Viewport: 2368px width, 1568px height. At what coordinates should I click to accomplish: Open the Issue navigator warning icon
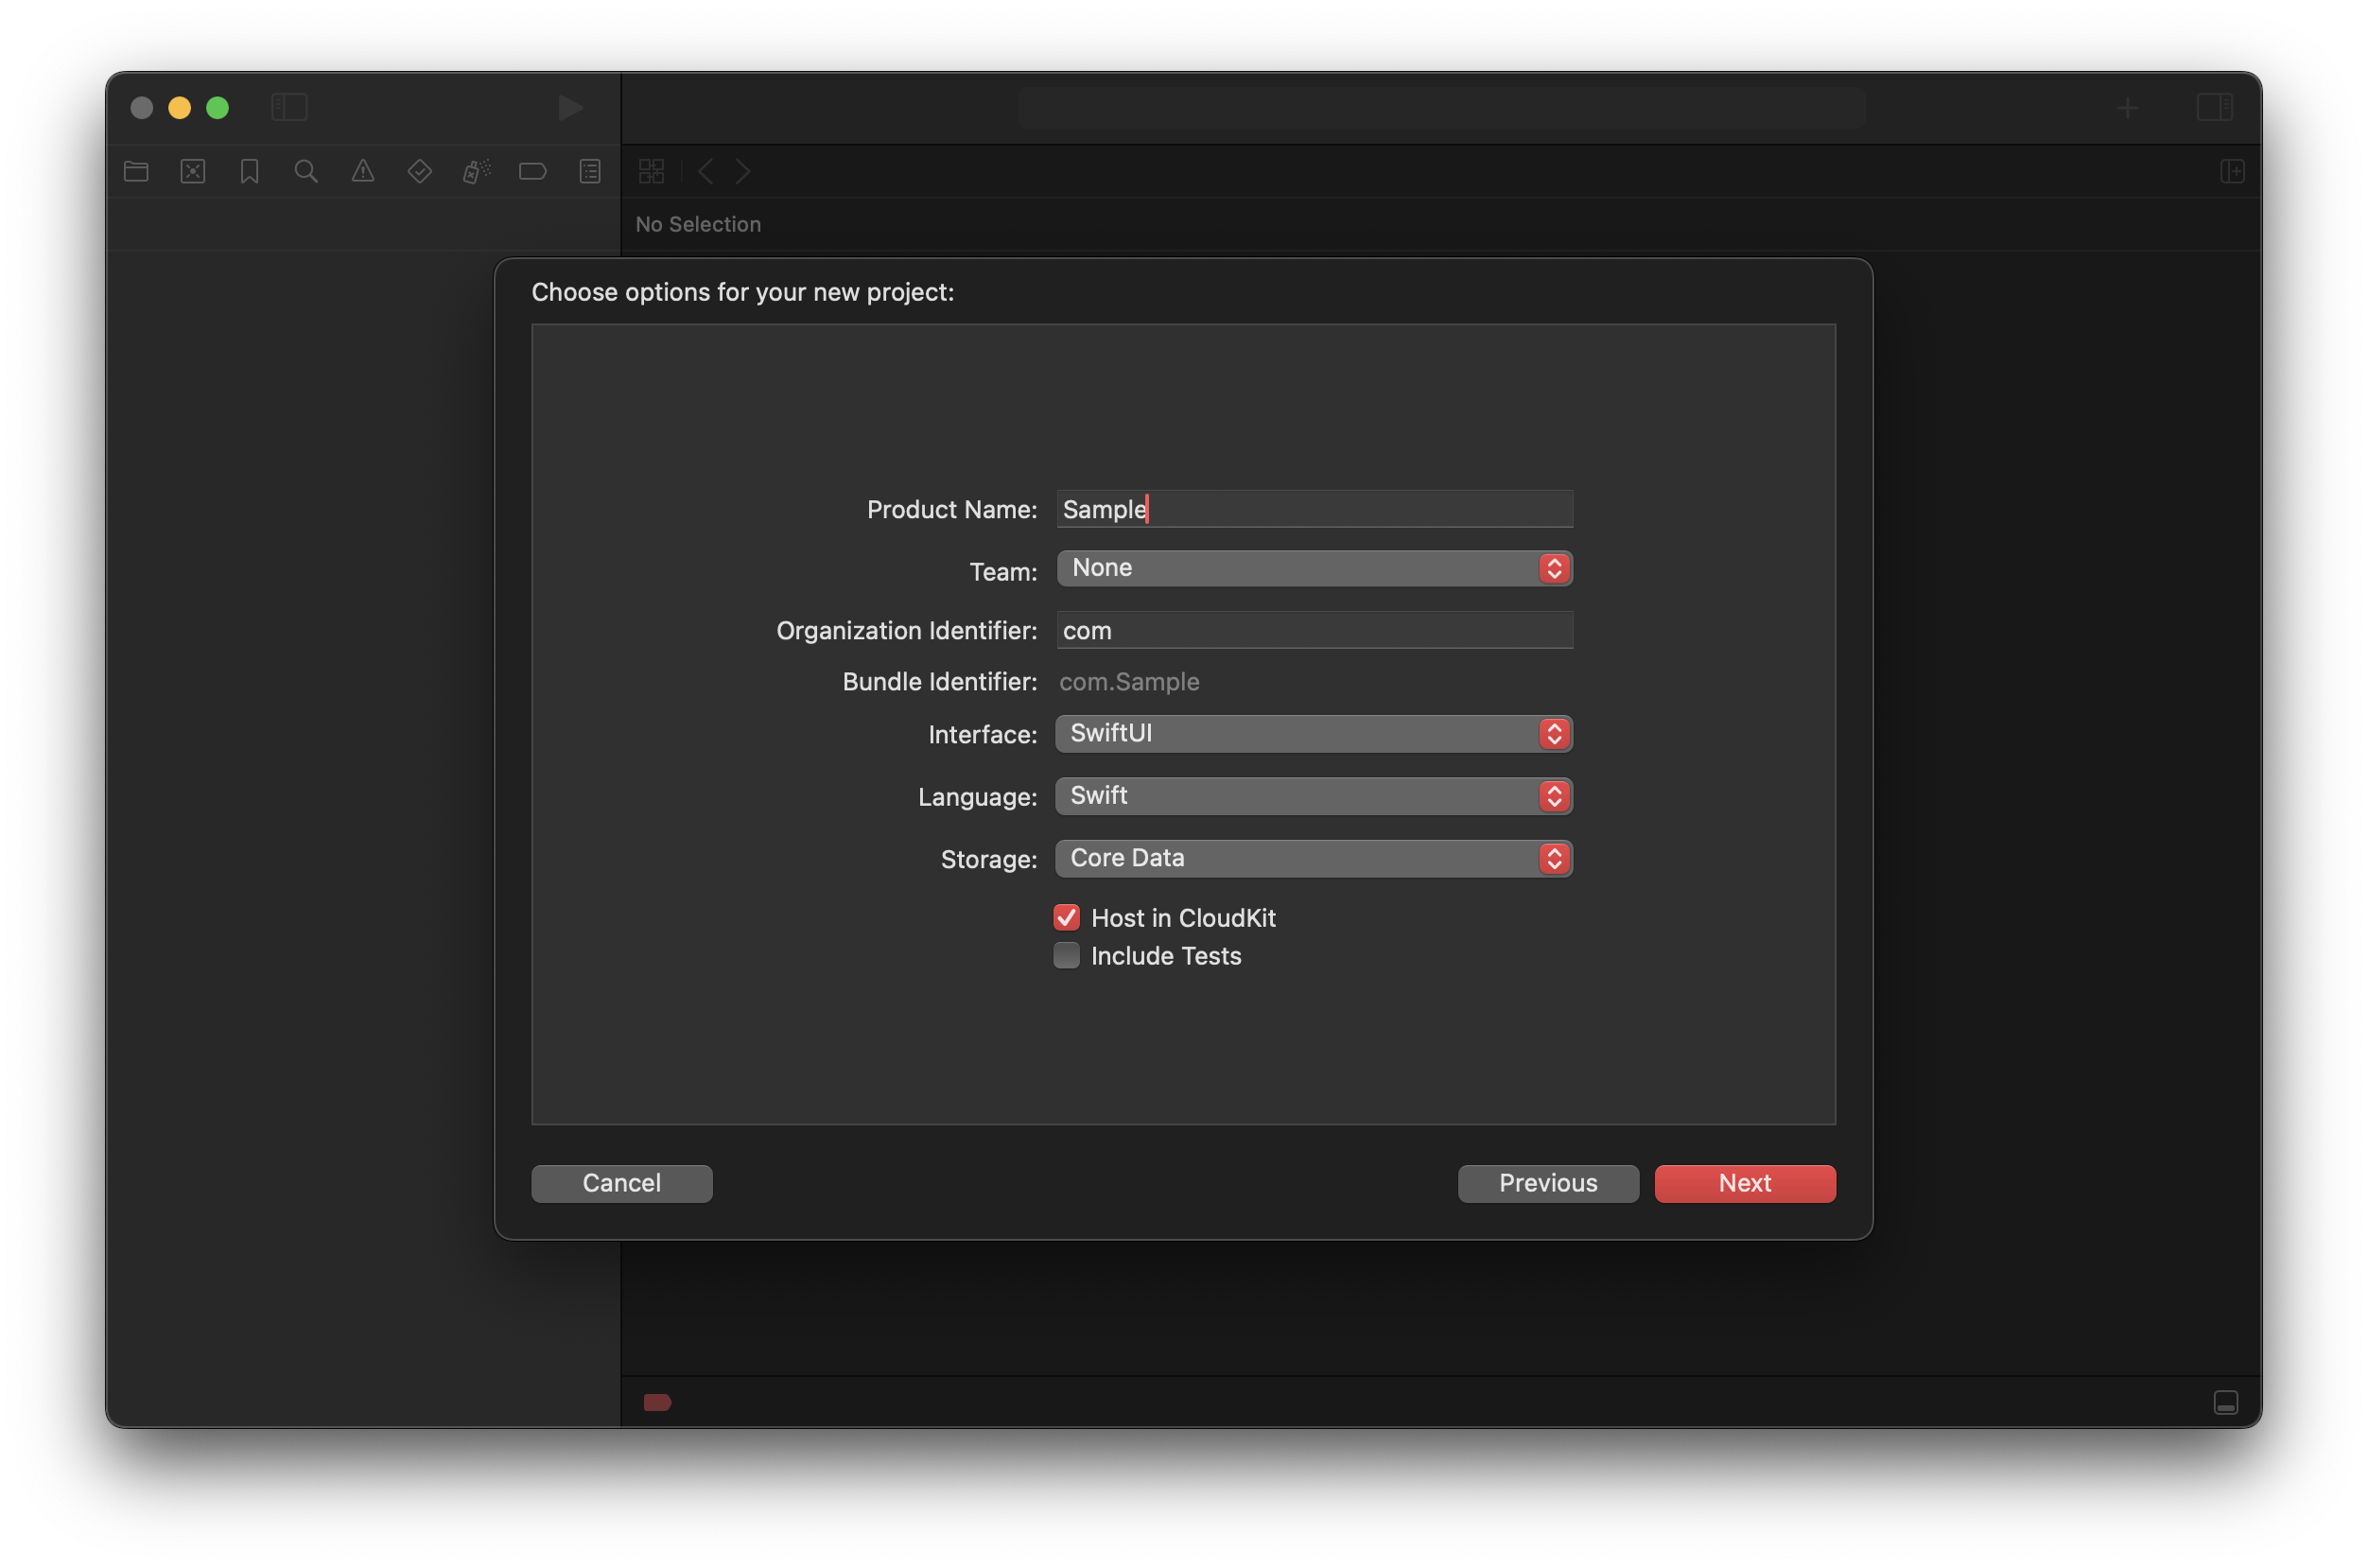(363, 171)
